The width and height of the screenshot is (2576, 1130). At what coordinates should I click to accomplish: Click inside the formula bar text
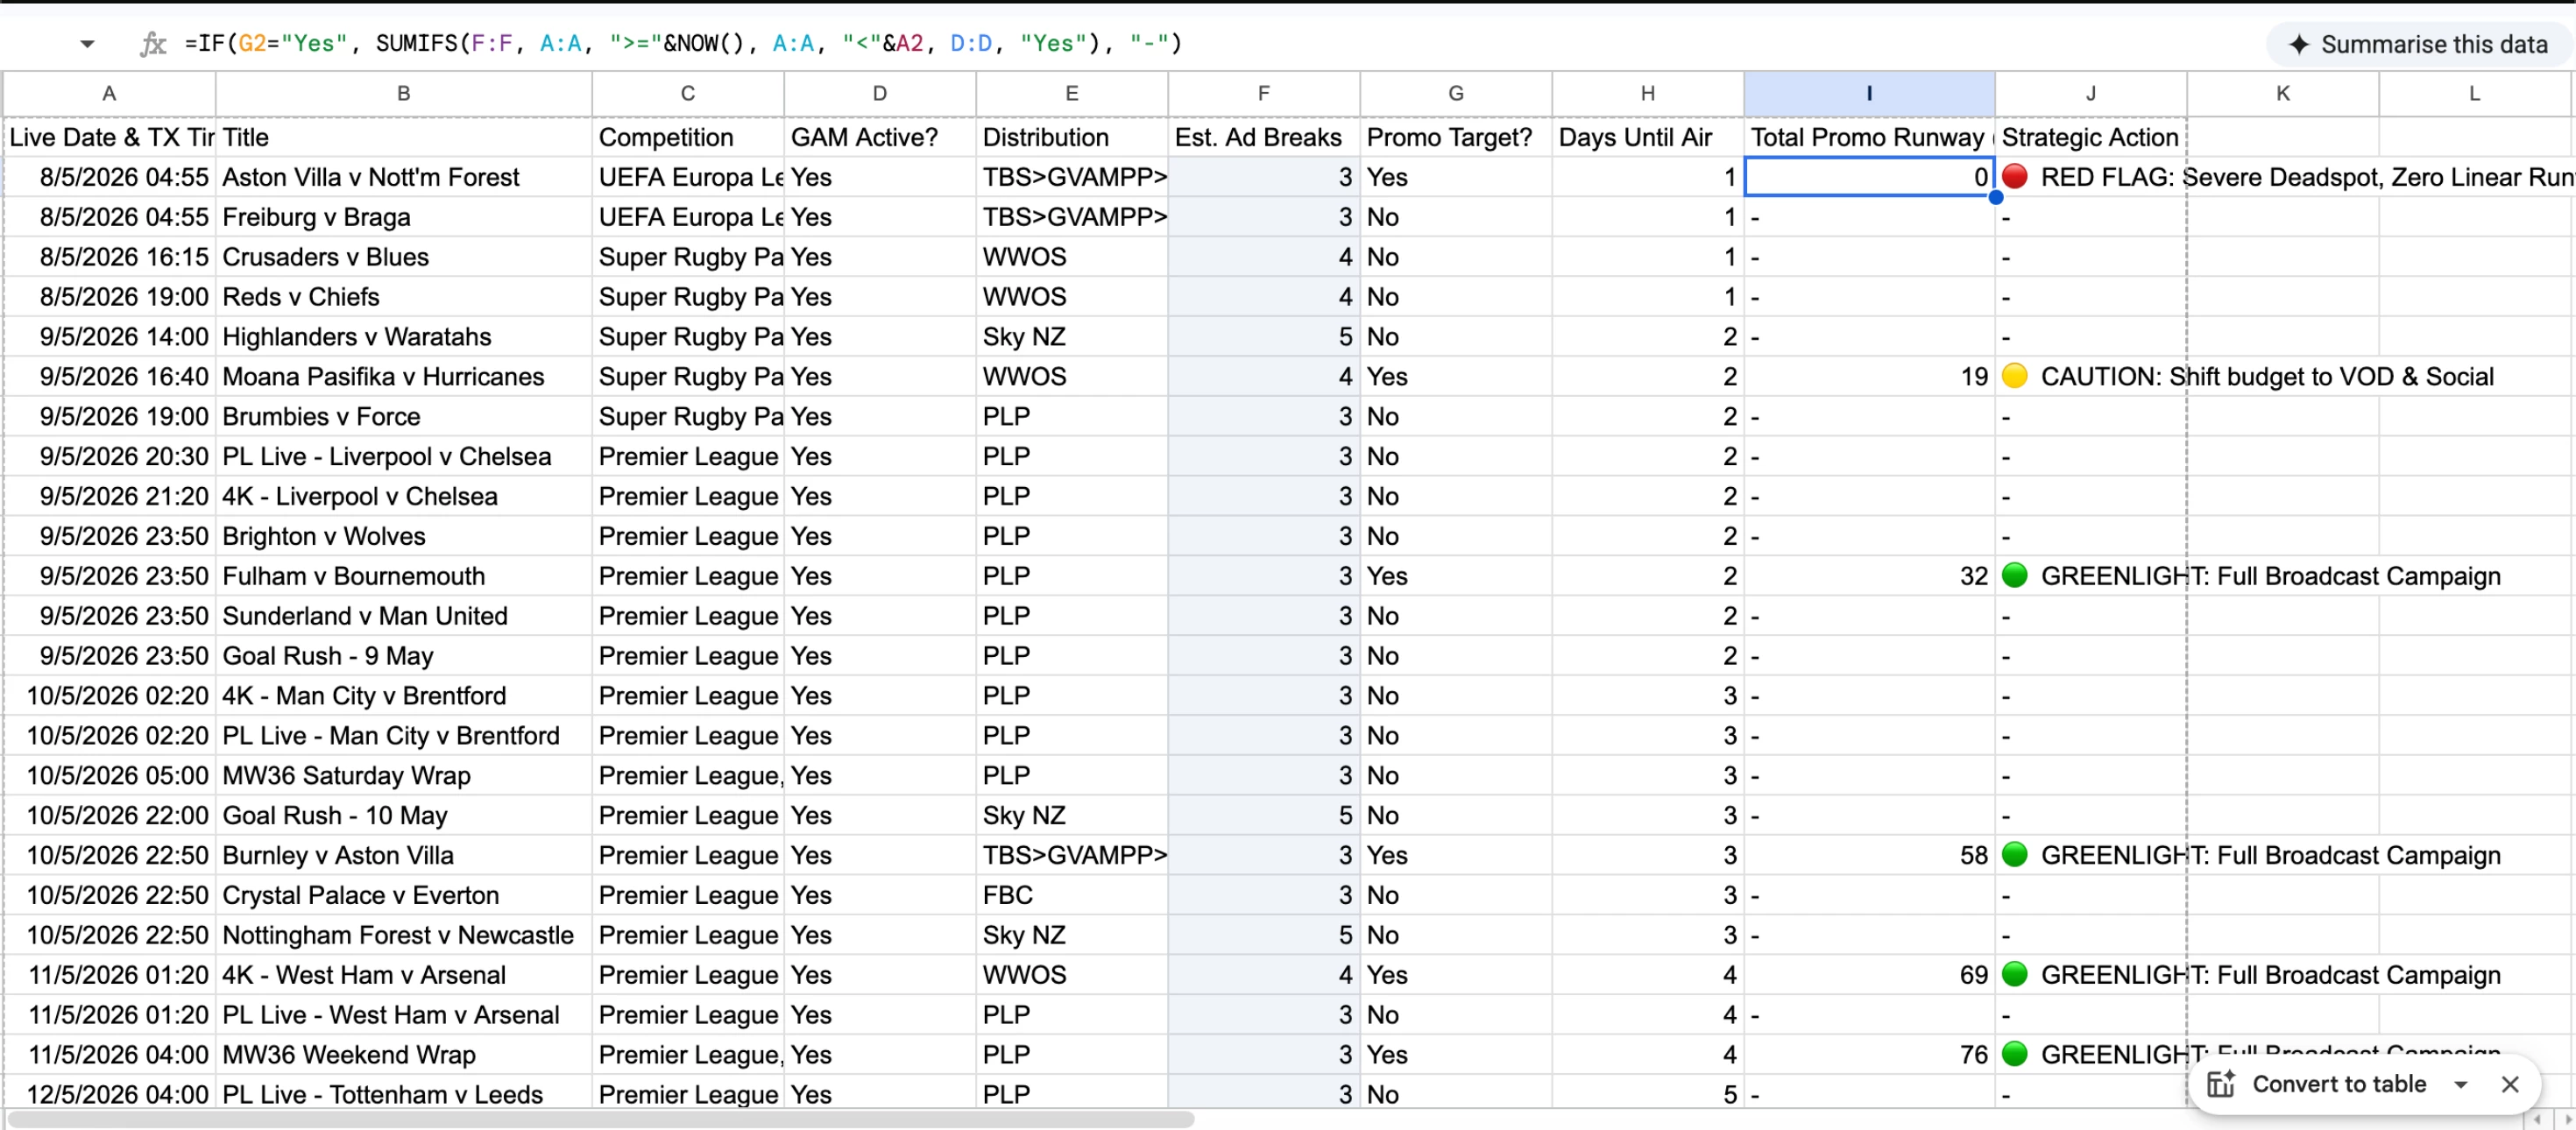click(683, 44)
